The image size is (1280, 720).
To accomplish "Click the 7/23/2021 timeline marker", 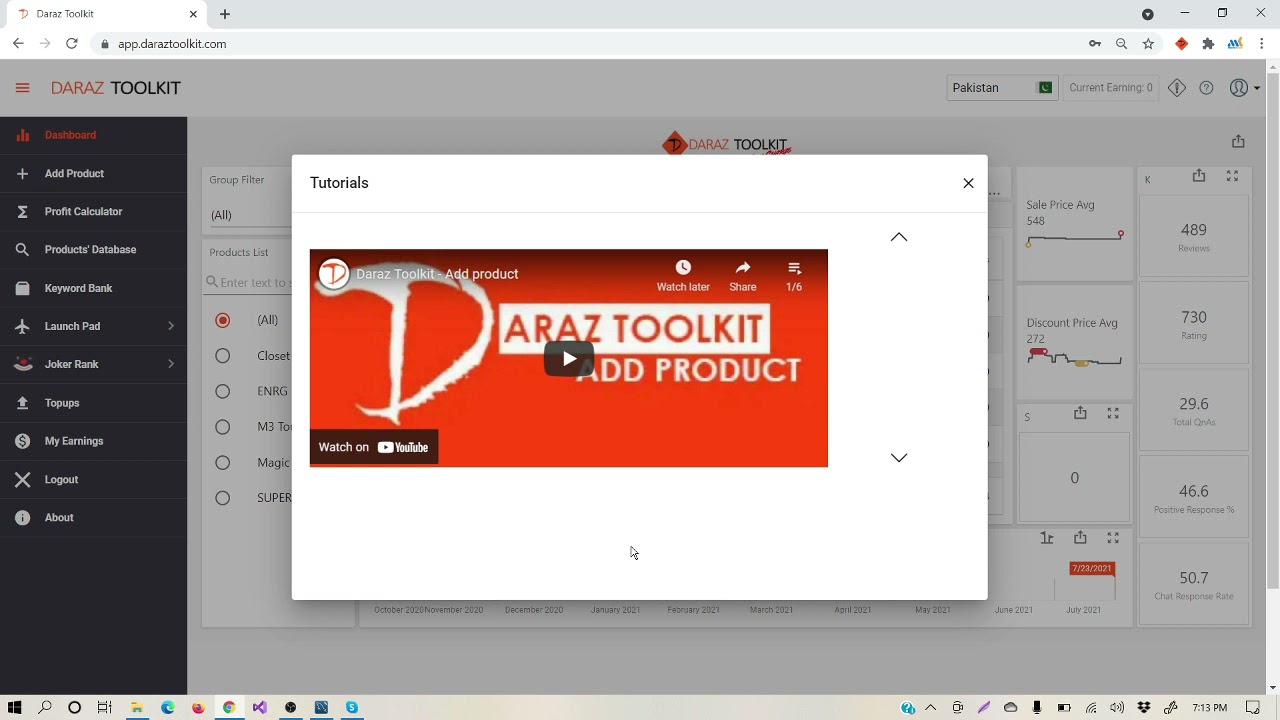I will pos(1091,568).
